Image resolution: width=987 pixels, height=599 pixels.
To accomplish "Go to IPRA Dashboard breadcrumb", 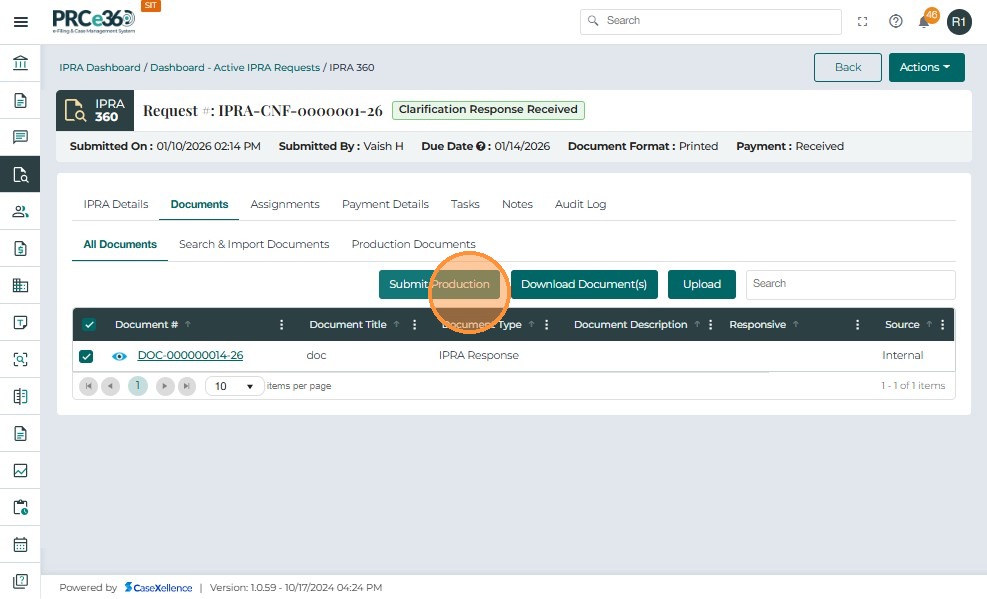I will [x=99, y=67].
